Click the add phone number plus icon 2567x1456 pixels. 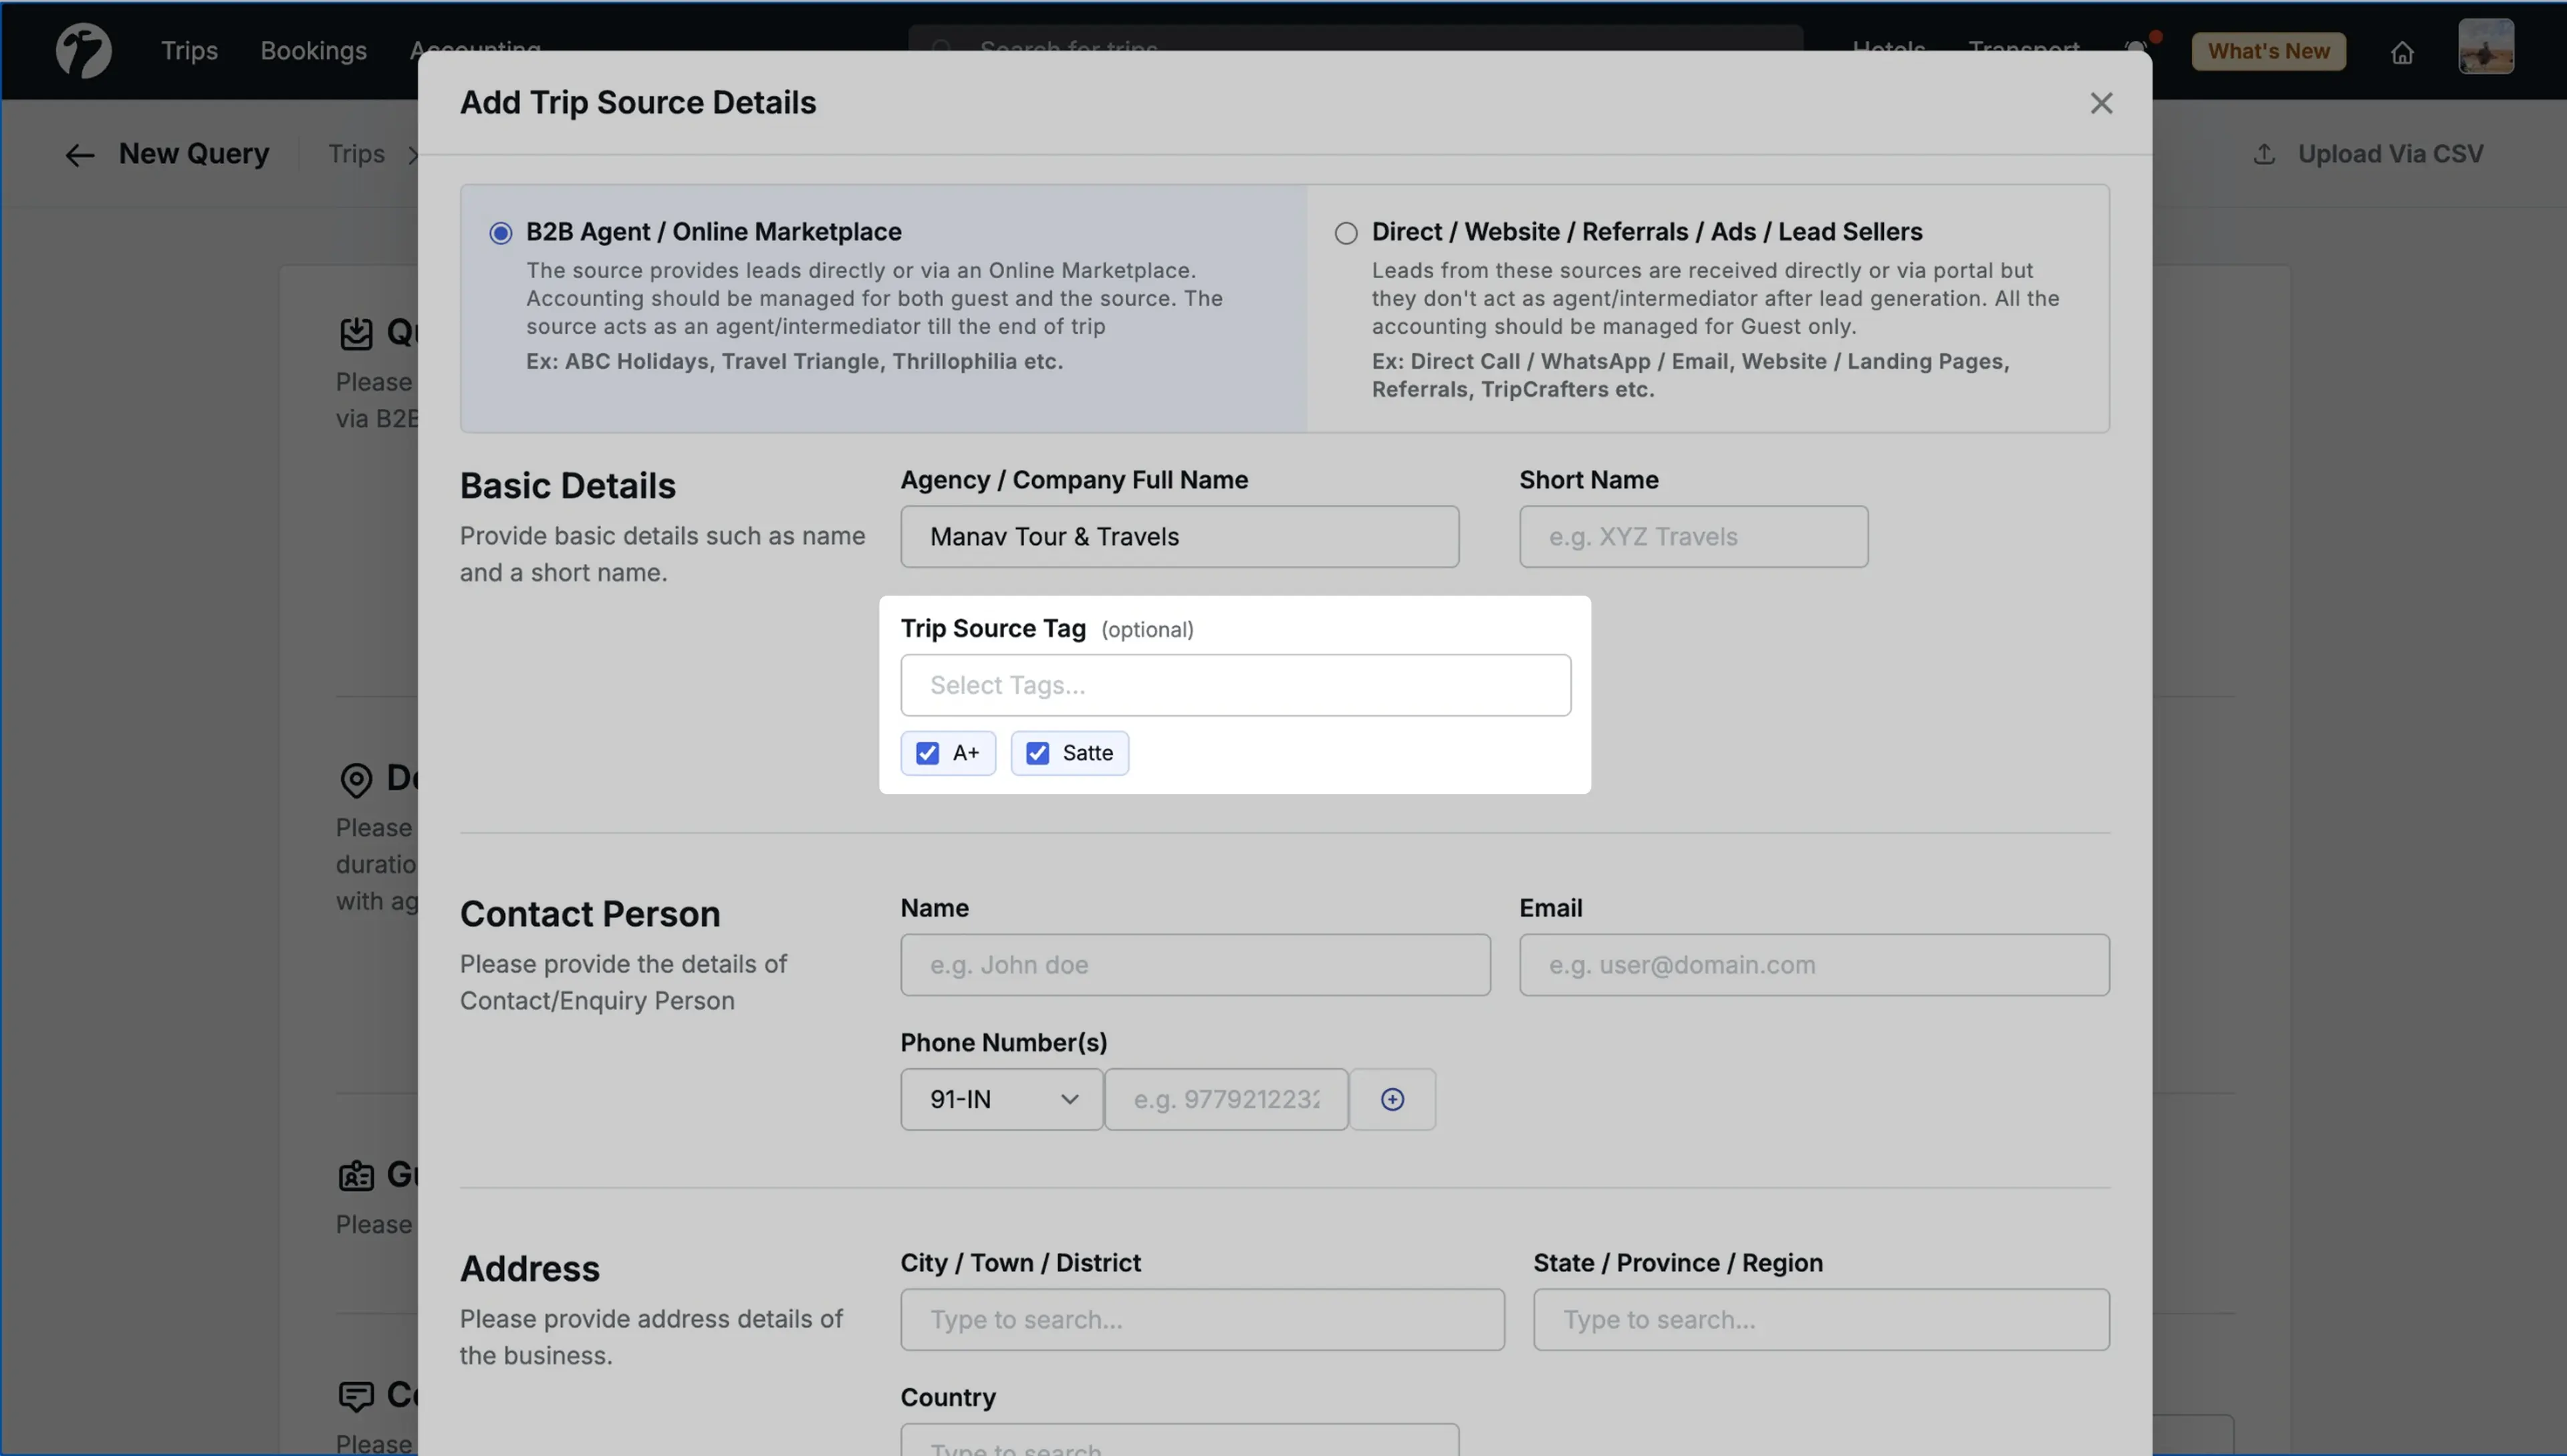point(1392,1099)
